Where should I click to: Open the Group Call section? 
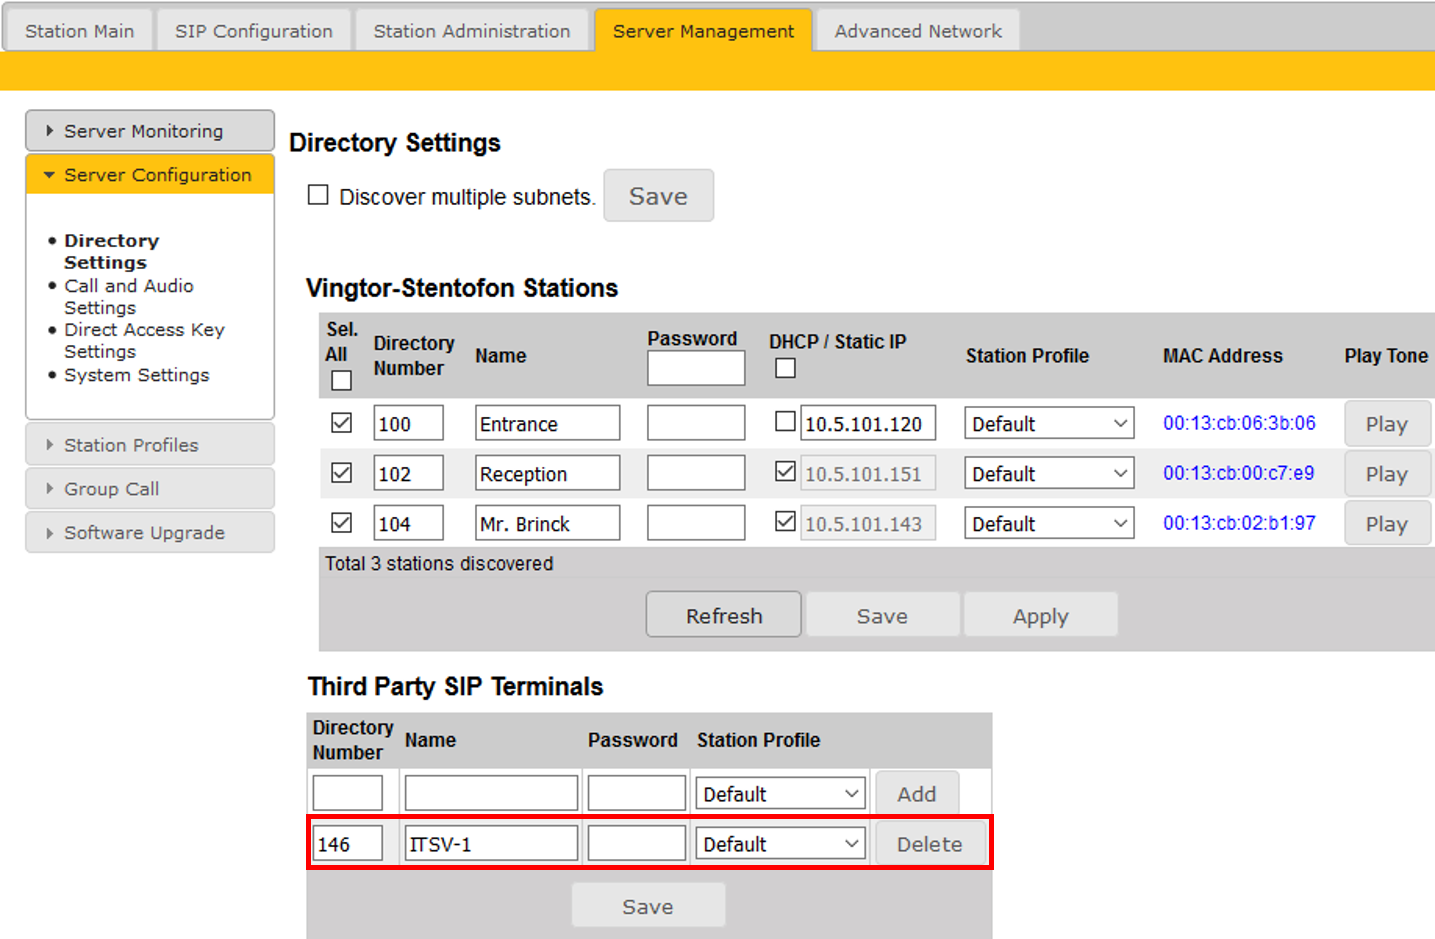[111, 489]
